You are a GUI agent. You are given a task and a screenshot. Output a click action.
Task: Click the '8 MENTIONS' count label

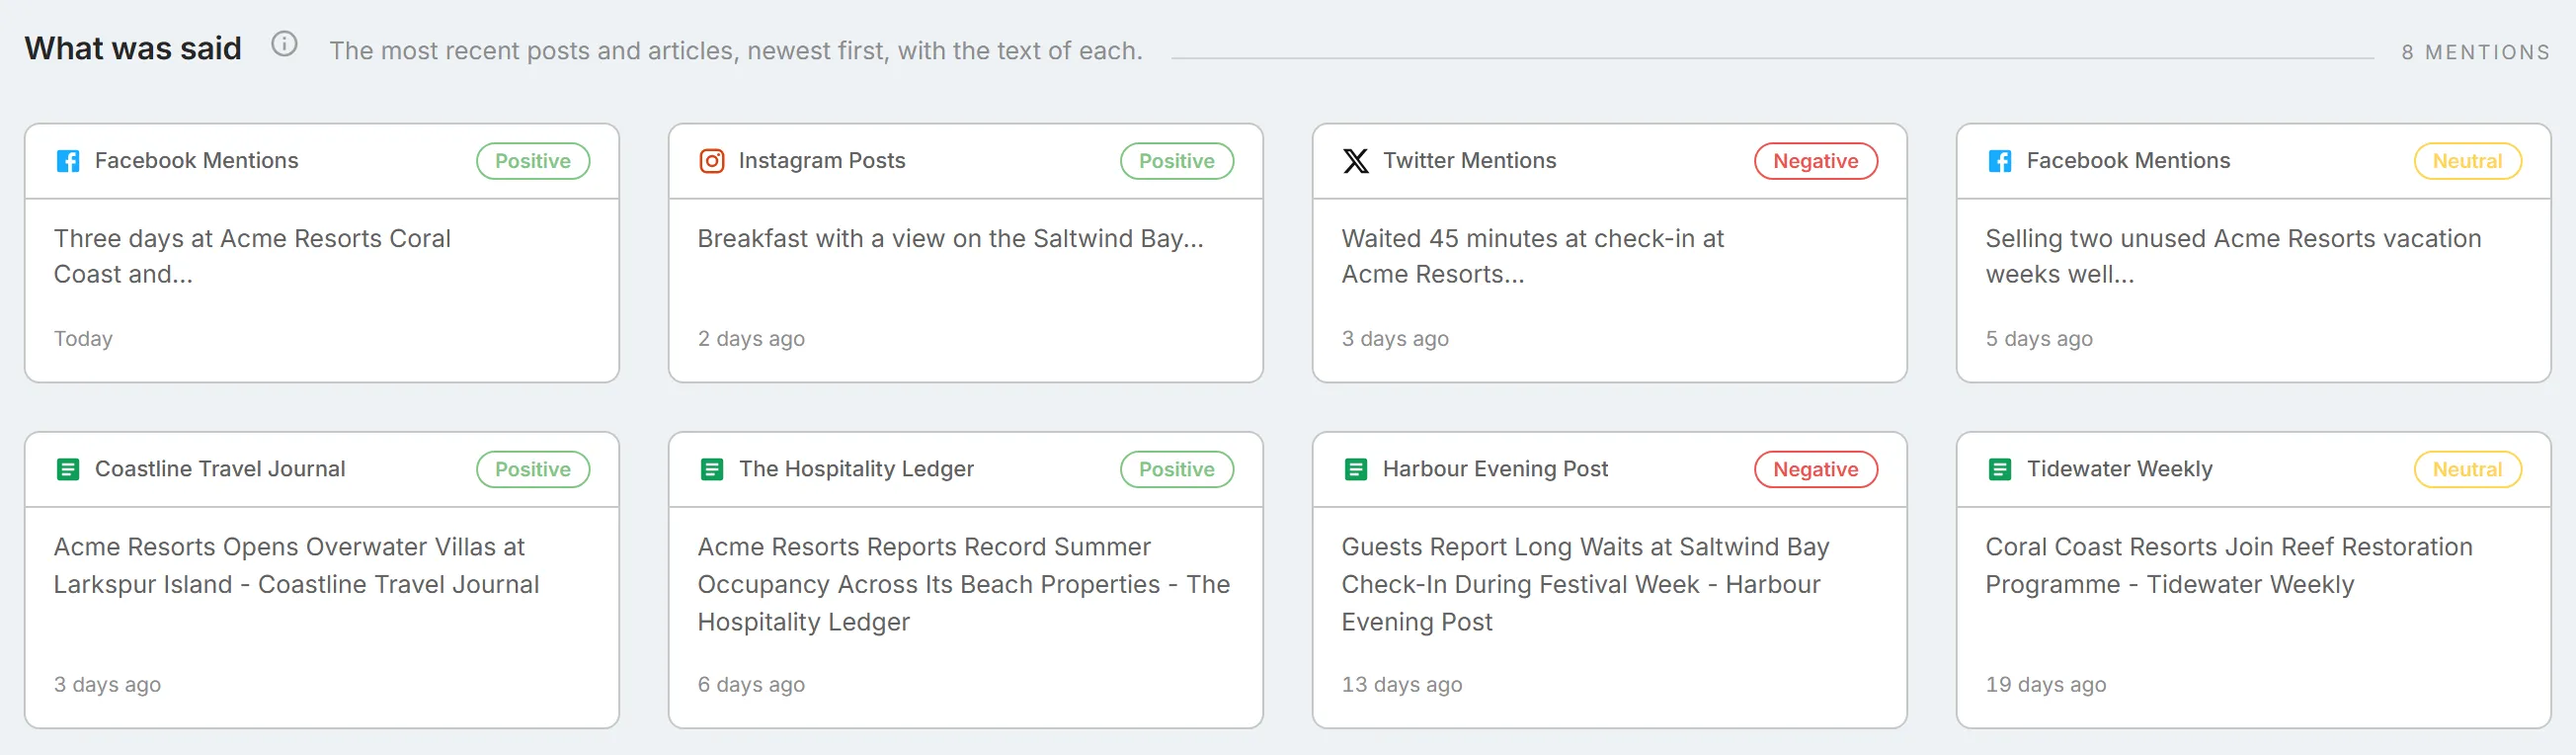tap(2476, 52)
